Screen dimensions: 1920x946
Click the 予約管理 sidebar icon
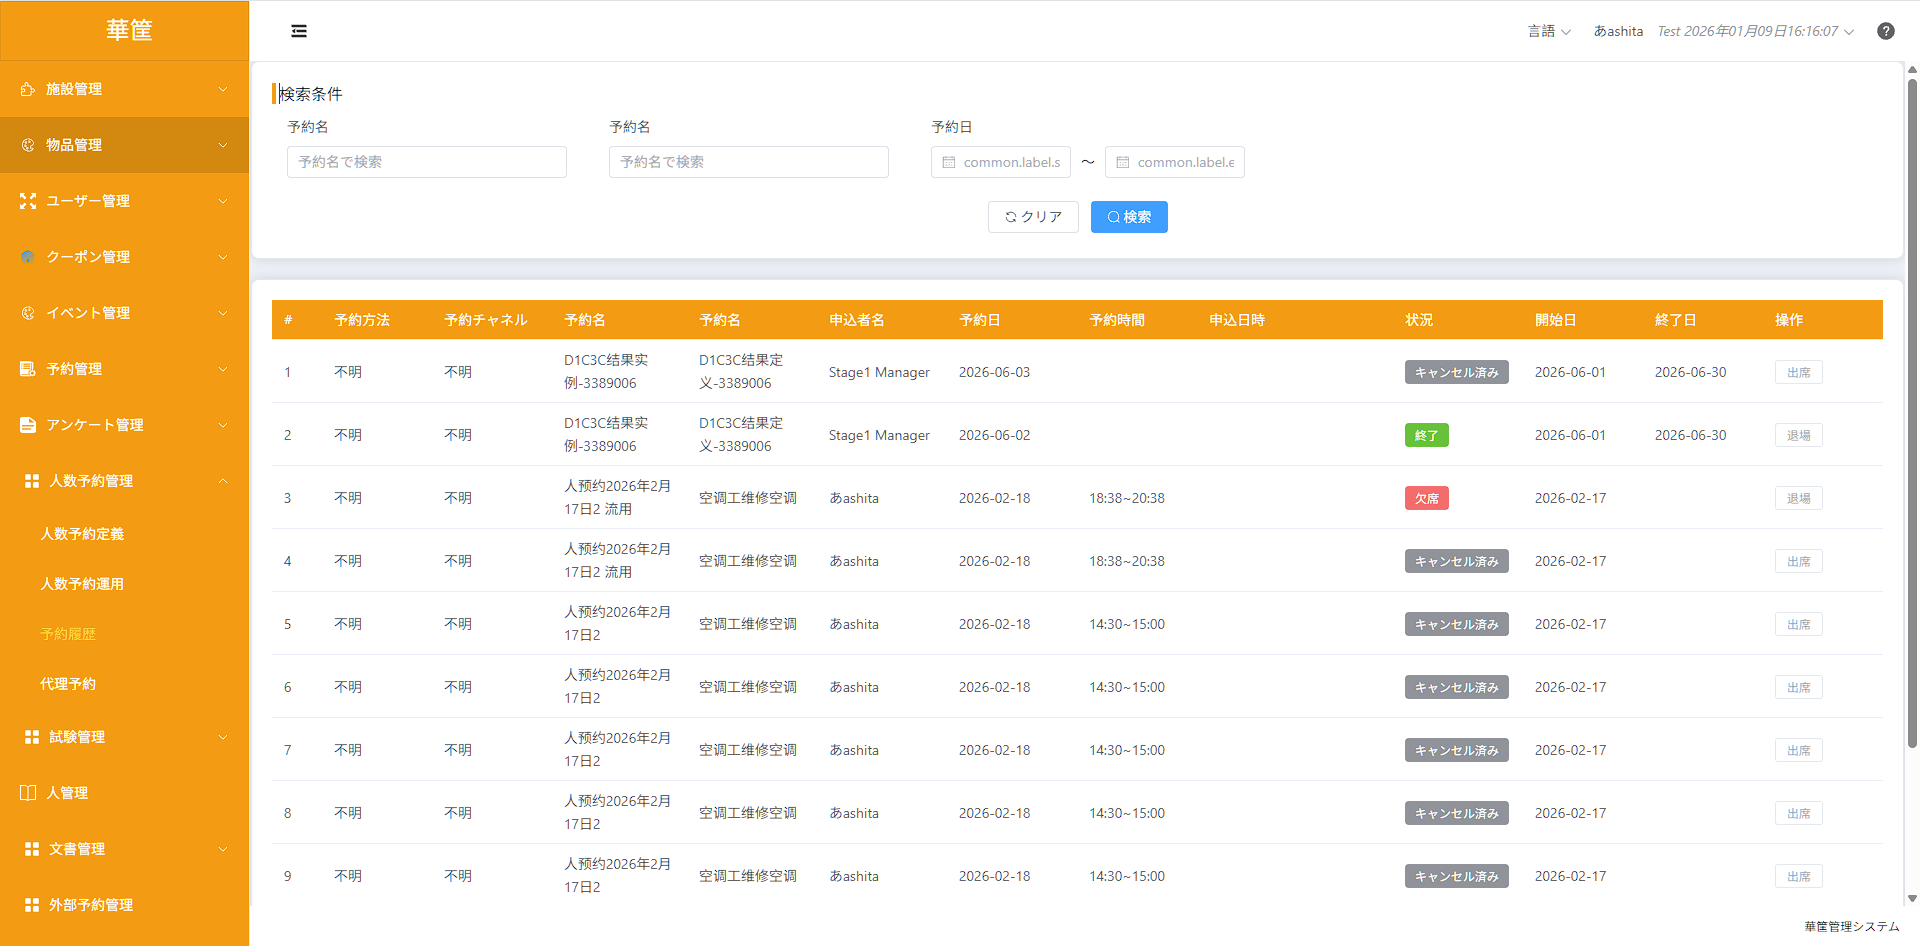28,369
